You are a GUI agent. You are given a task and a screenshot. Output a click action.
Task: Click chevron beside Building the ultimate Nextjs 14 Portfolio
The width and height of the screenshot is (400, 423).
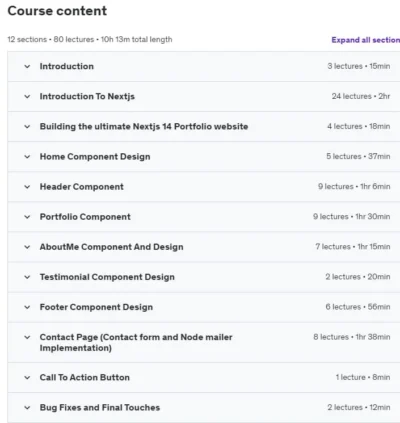pyautogui.click(x=27, y=127)
